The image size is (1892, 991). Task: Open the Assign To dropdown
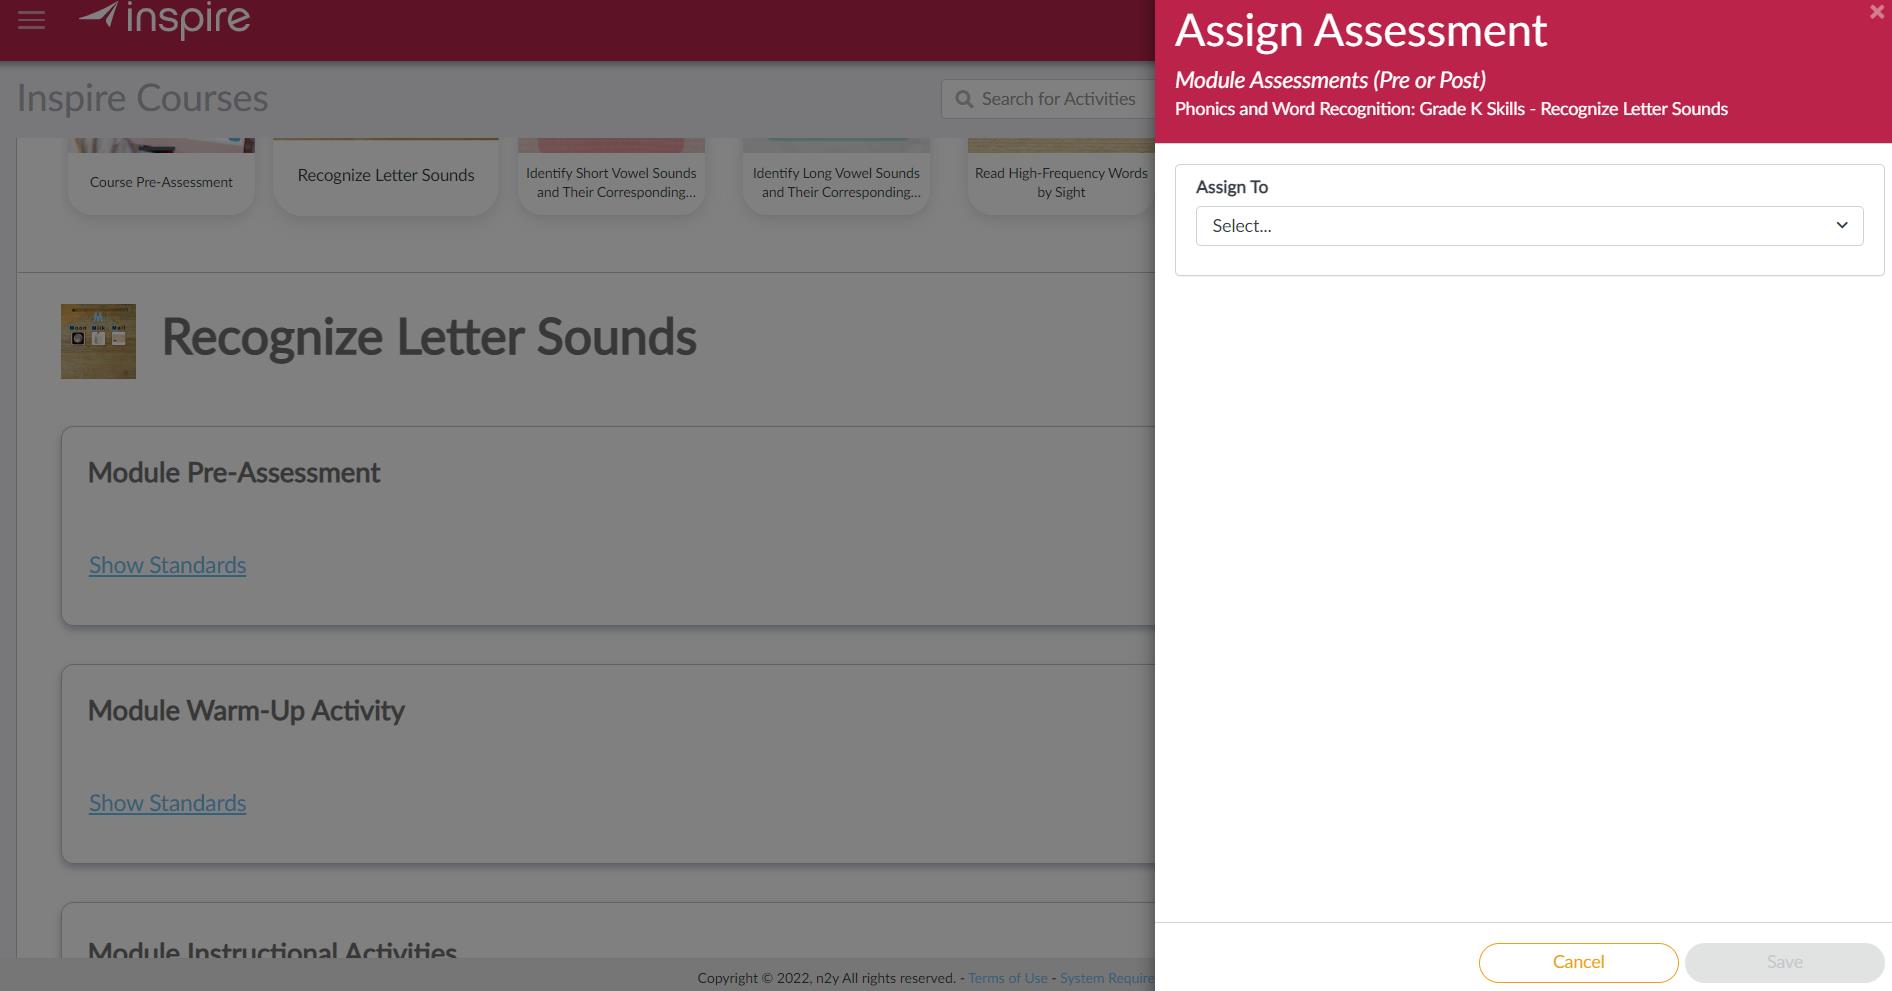click(1529, 226)
